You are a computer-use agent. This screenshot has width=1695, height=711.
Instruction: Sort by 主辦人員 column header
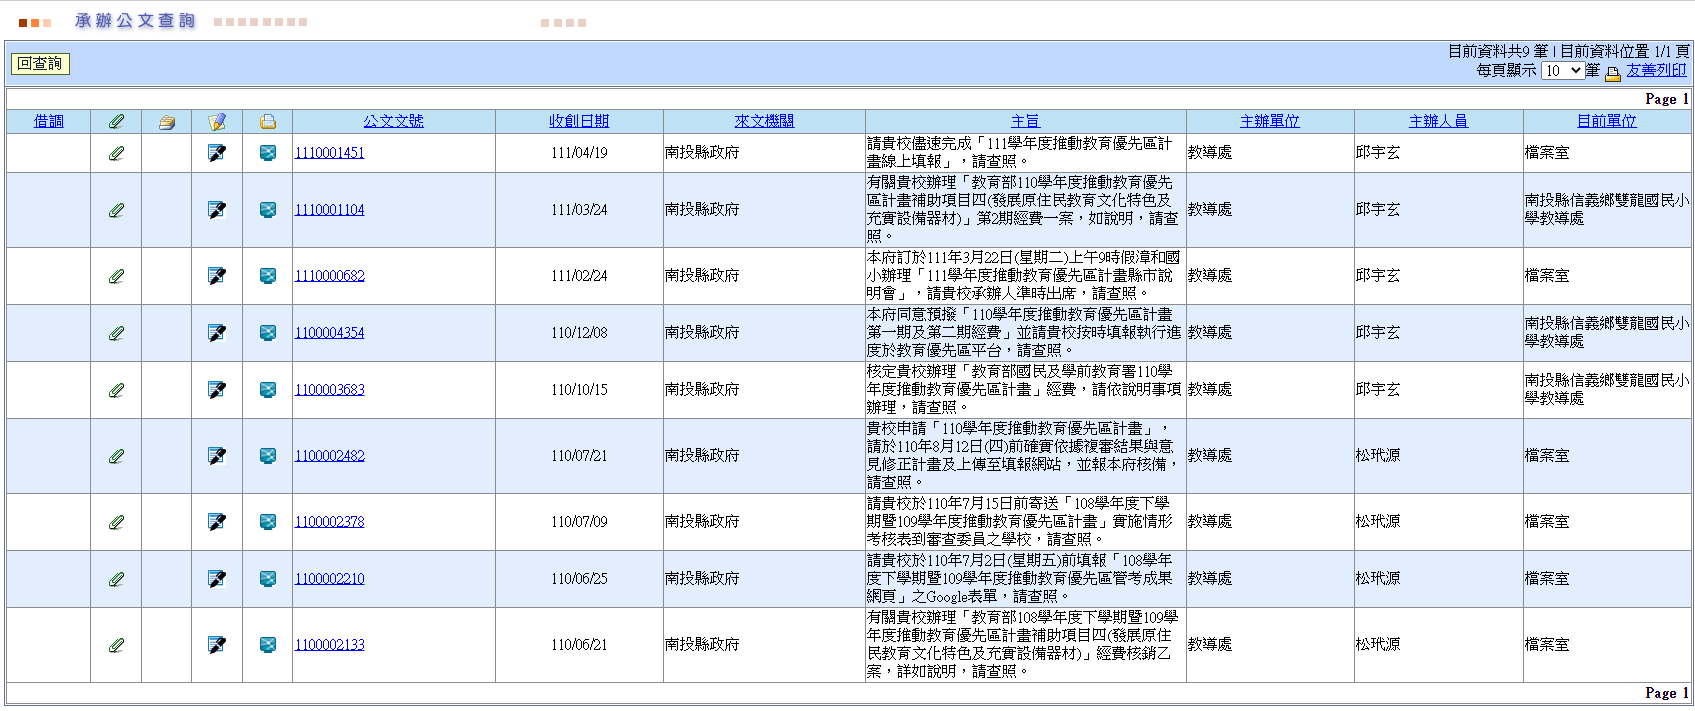pos(1438,121)
